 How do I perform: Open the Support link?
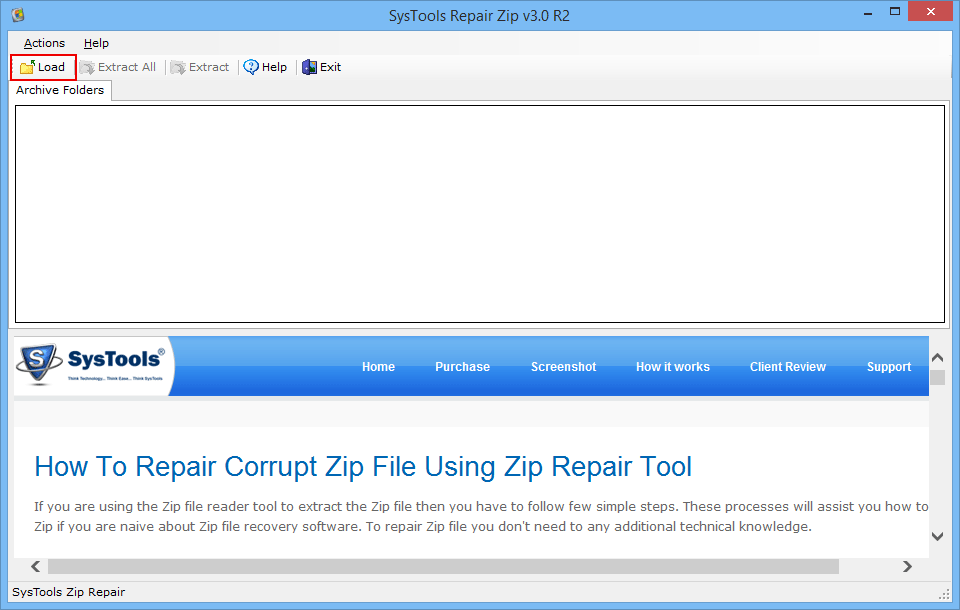(889, 367)
